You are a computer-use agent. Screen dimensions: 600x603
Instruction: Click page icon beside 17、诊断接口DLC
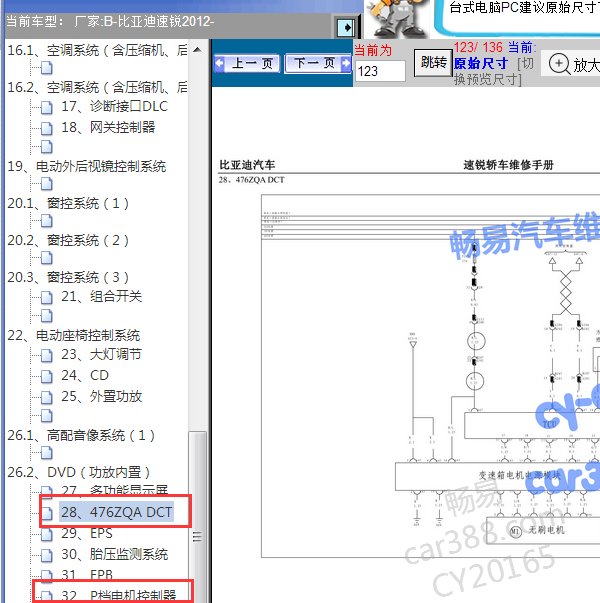pos(47,107)
